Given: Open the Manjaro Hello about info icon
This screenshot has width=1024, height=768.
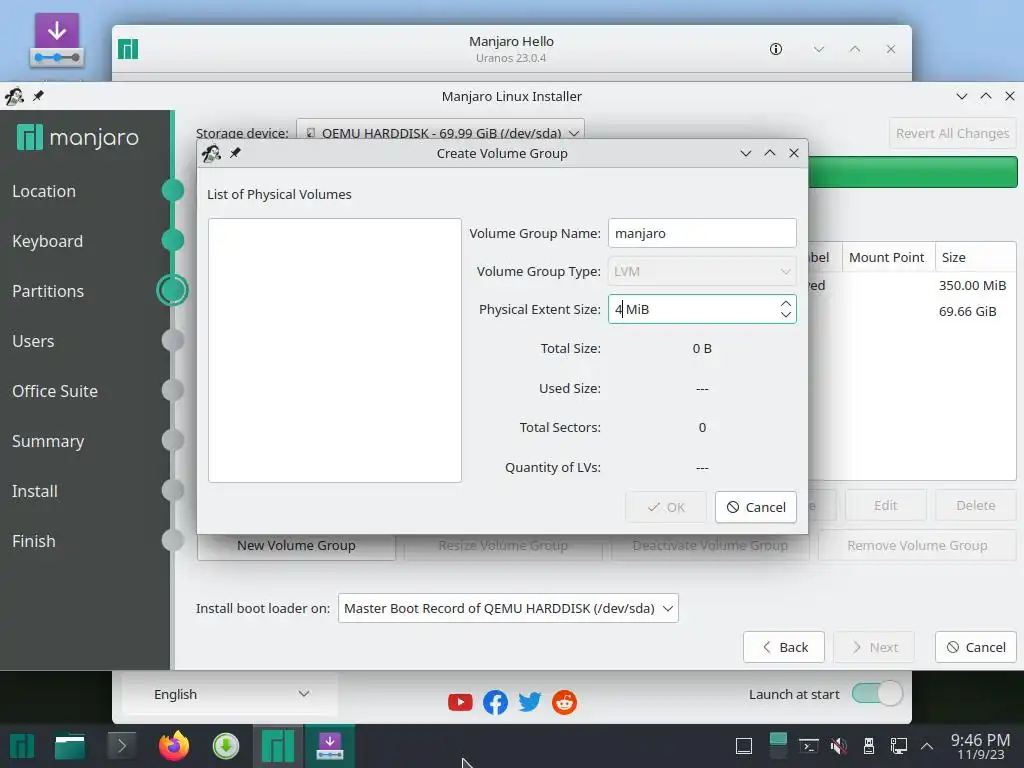Looking at the screenshot, I should 776,49.
